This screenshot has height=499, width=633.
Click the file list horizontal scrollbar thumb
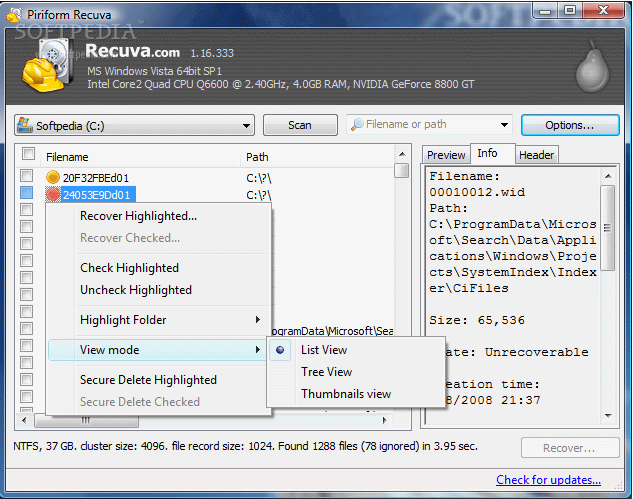point(86,421)
